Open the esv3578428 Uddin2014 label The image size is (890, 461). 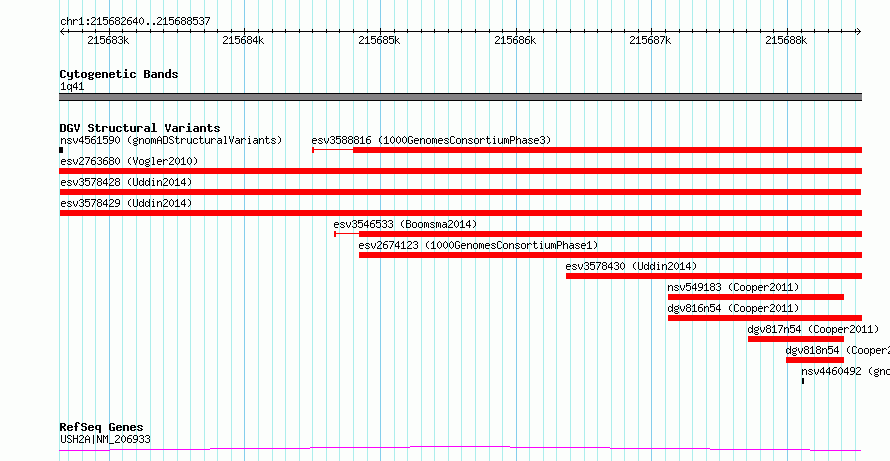126,182
